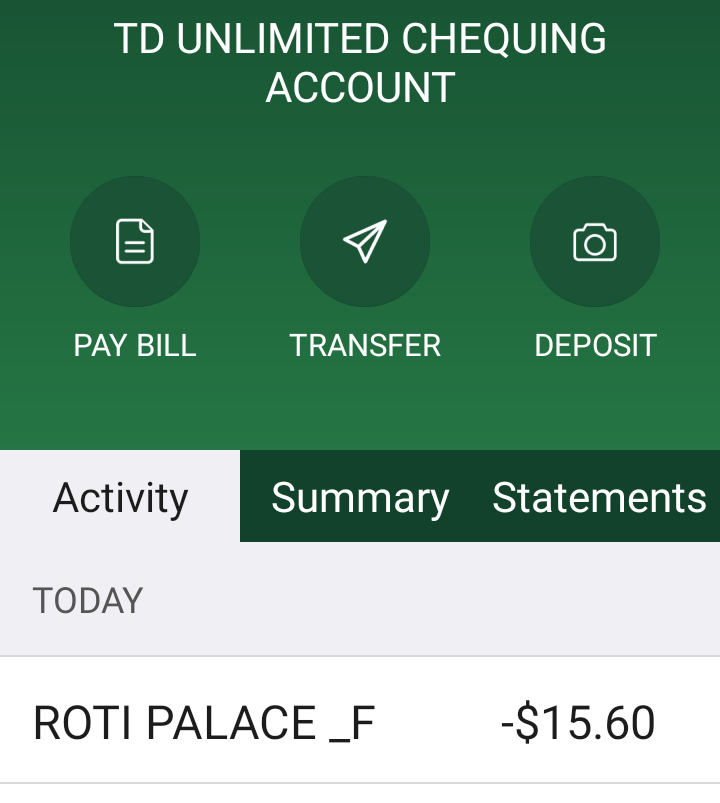Tap the word UNLIMITED in the header
Viewport: 720px width, 803px height.
[x=284, y=39]
